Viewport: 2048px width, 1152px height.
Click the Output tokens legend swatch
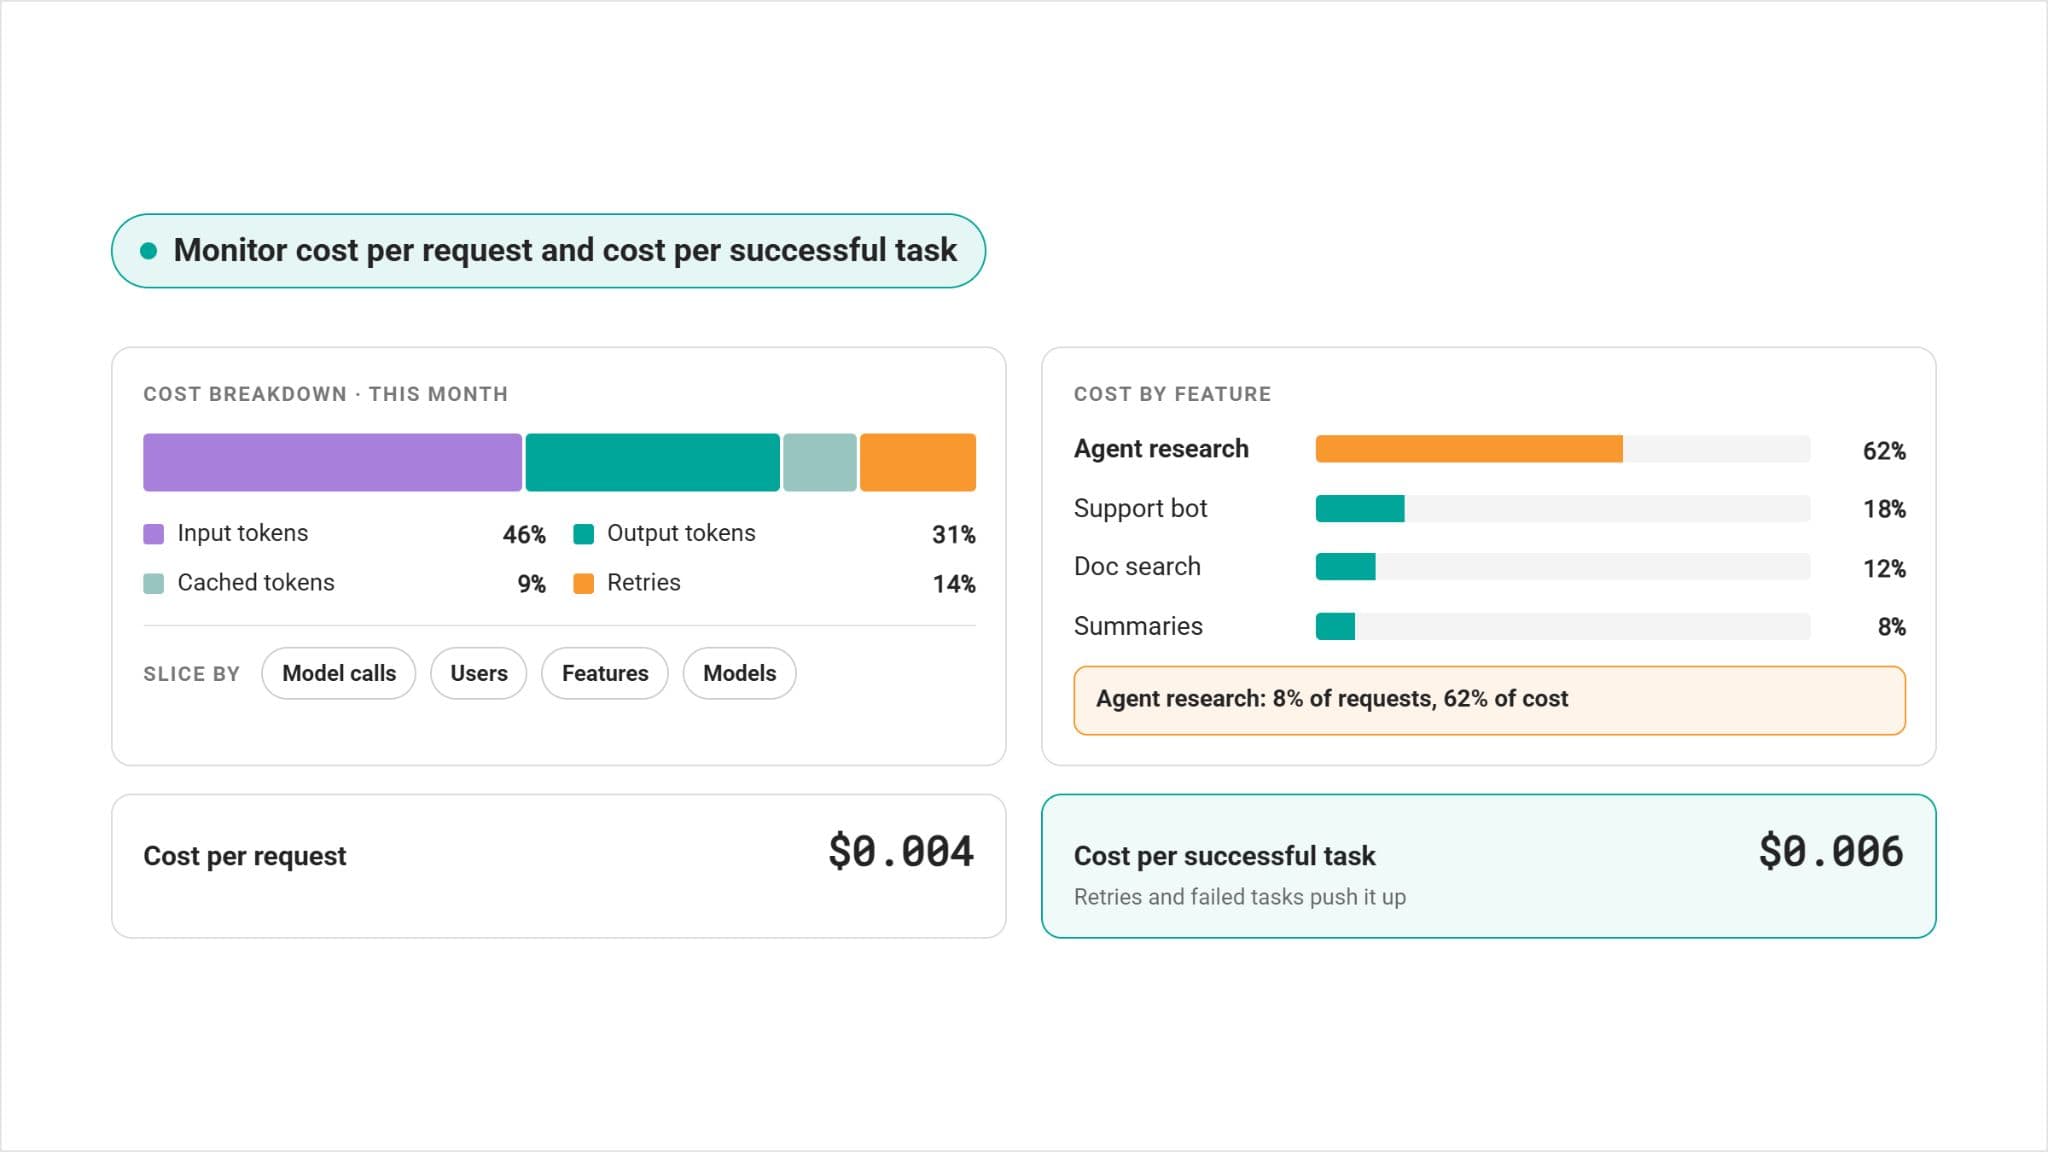pos(583,534)
